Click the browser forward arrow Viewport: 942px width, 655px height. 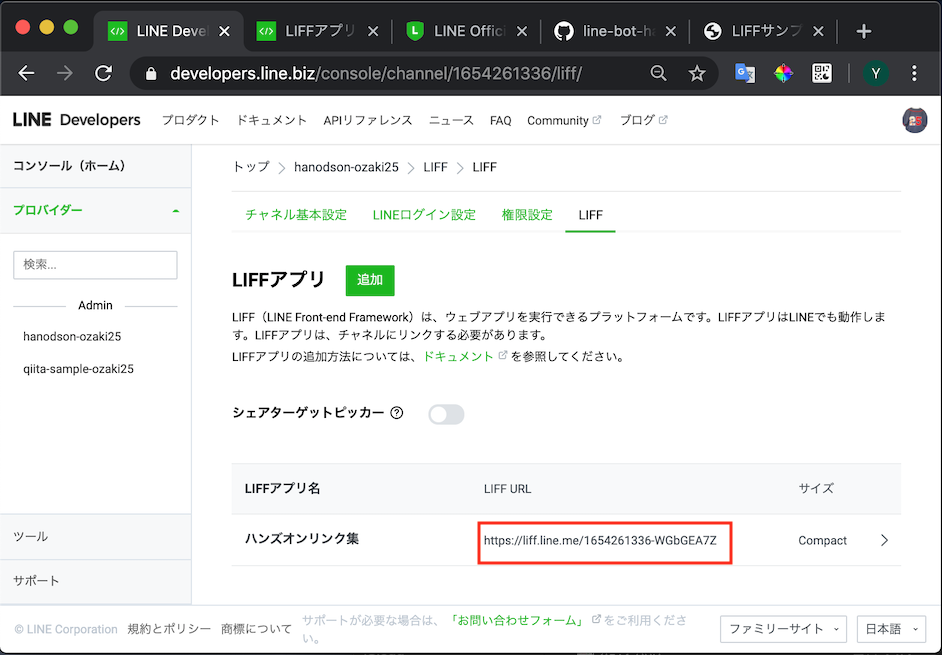(x=65, y=73)
